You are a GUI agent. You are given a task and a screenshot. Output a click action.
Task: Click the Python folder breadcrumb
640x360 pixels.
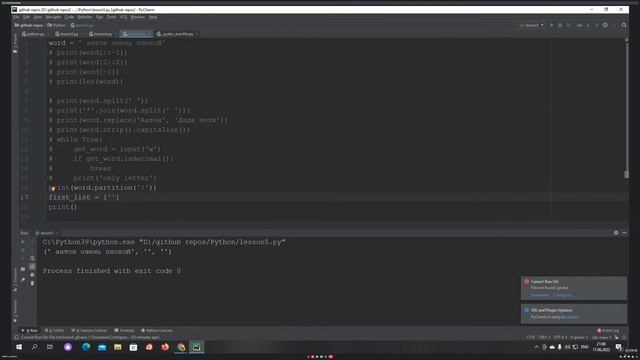pos(56,25)
